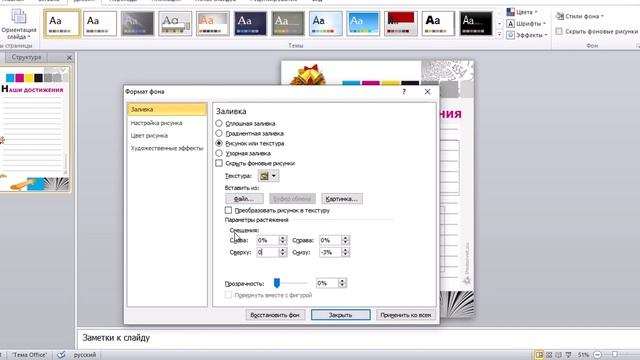Viewport: 640px width, 360px height.
Task: Select the Заливка category in dialog
Action: coord(167,109)
